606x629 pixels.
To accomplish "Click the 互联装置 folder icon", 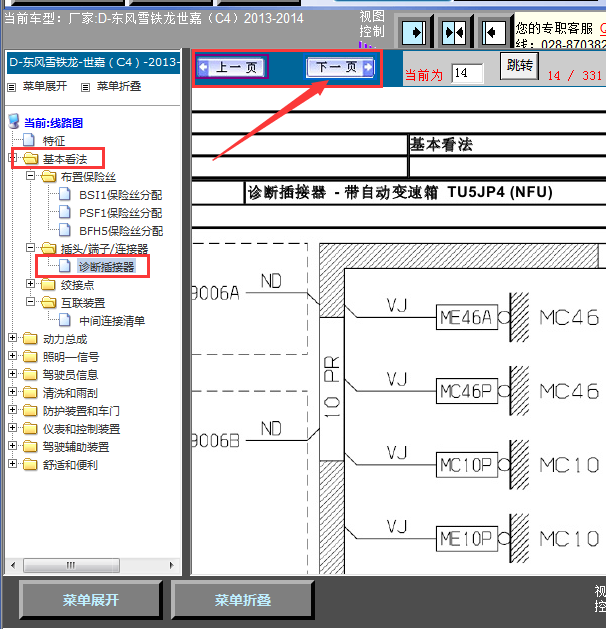I will point(49,302).
